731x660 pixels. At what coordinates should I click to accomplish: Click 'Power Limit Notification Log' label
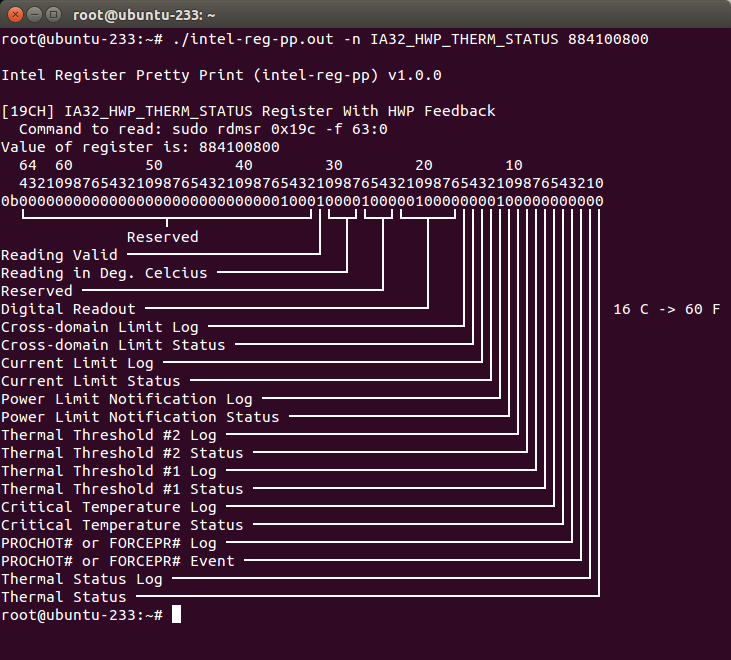[127, 399]
